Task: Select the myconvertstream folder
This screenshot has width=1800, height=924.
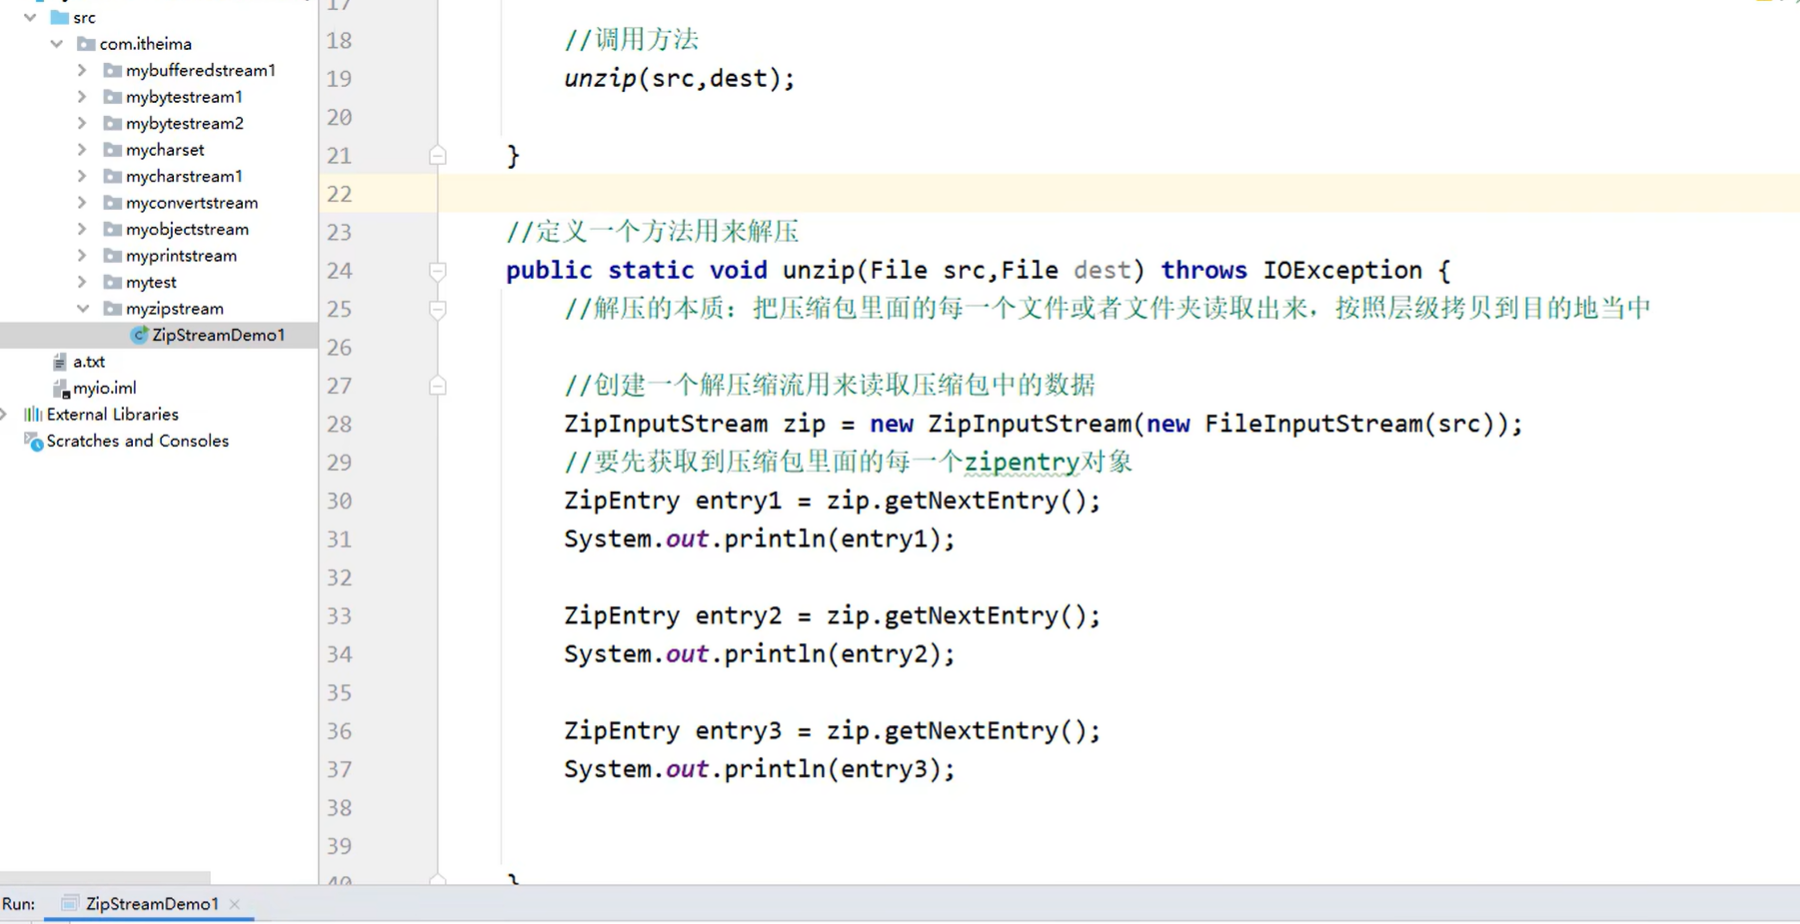Action: coord(191,202)
